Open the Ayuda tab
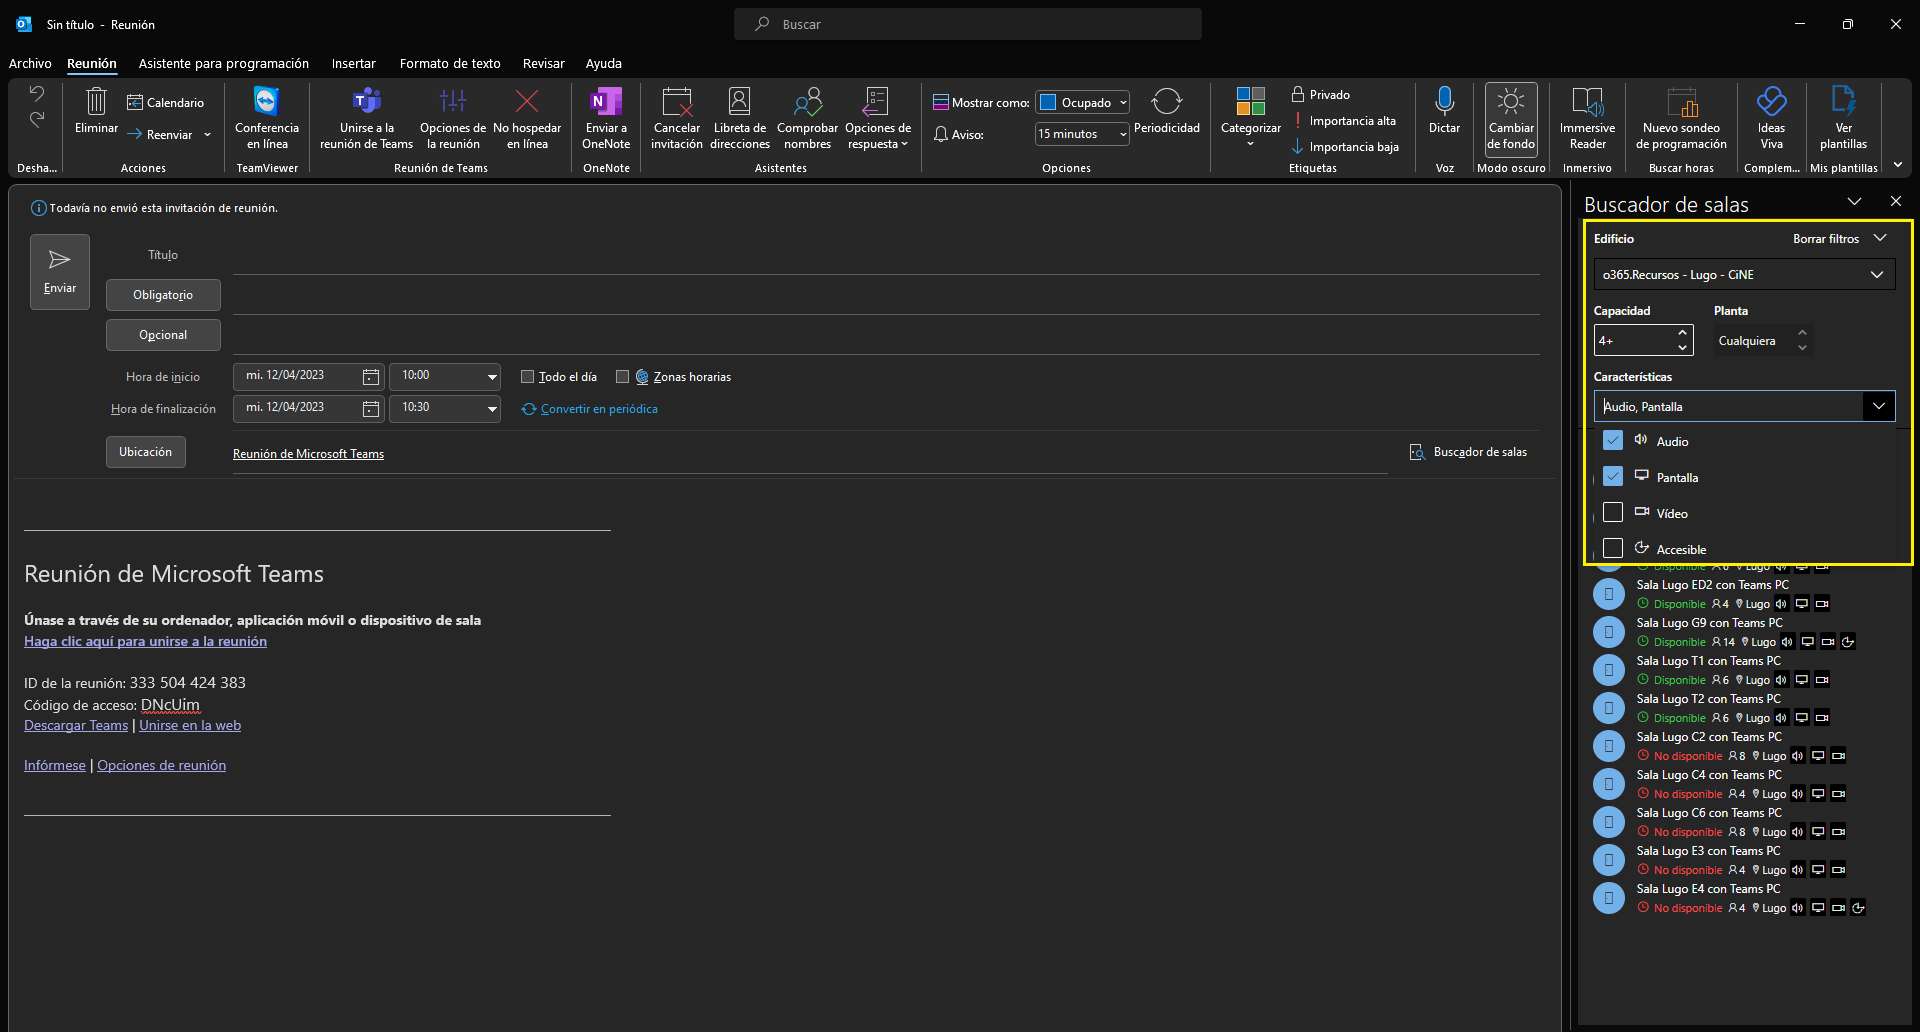The image size is (1920, 1032). point(603,63)
